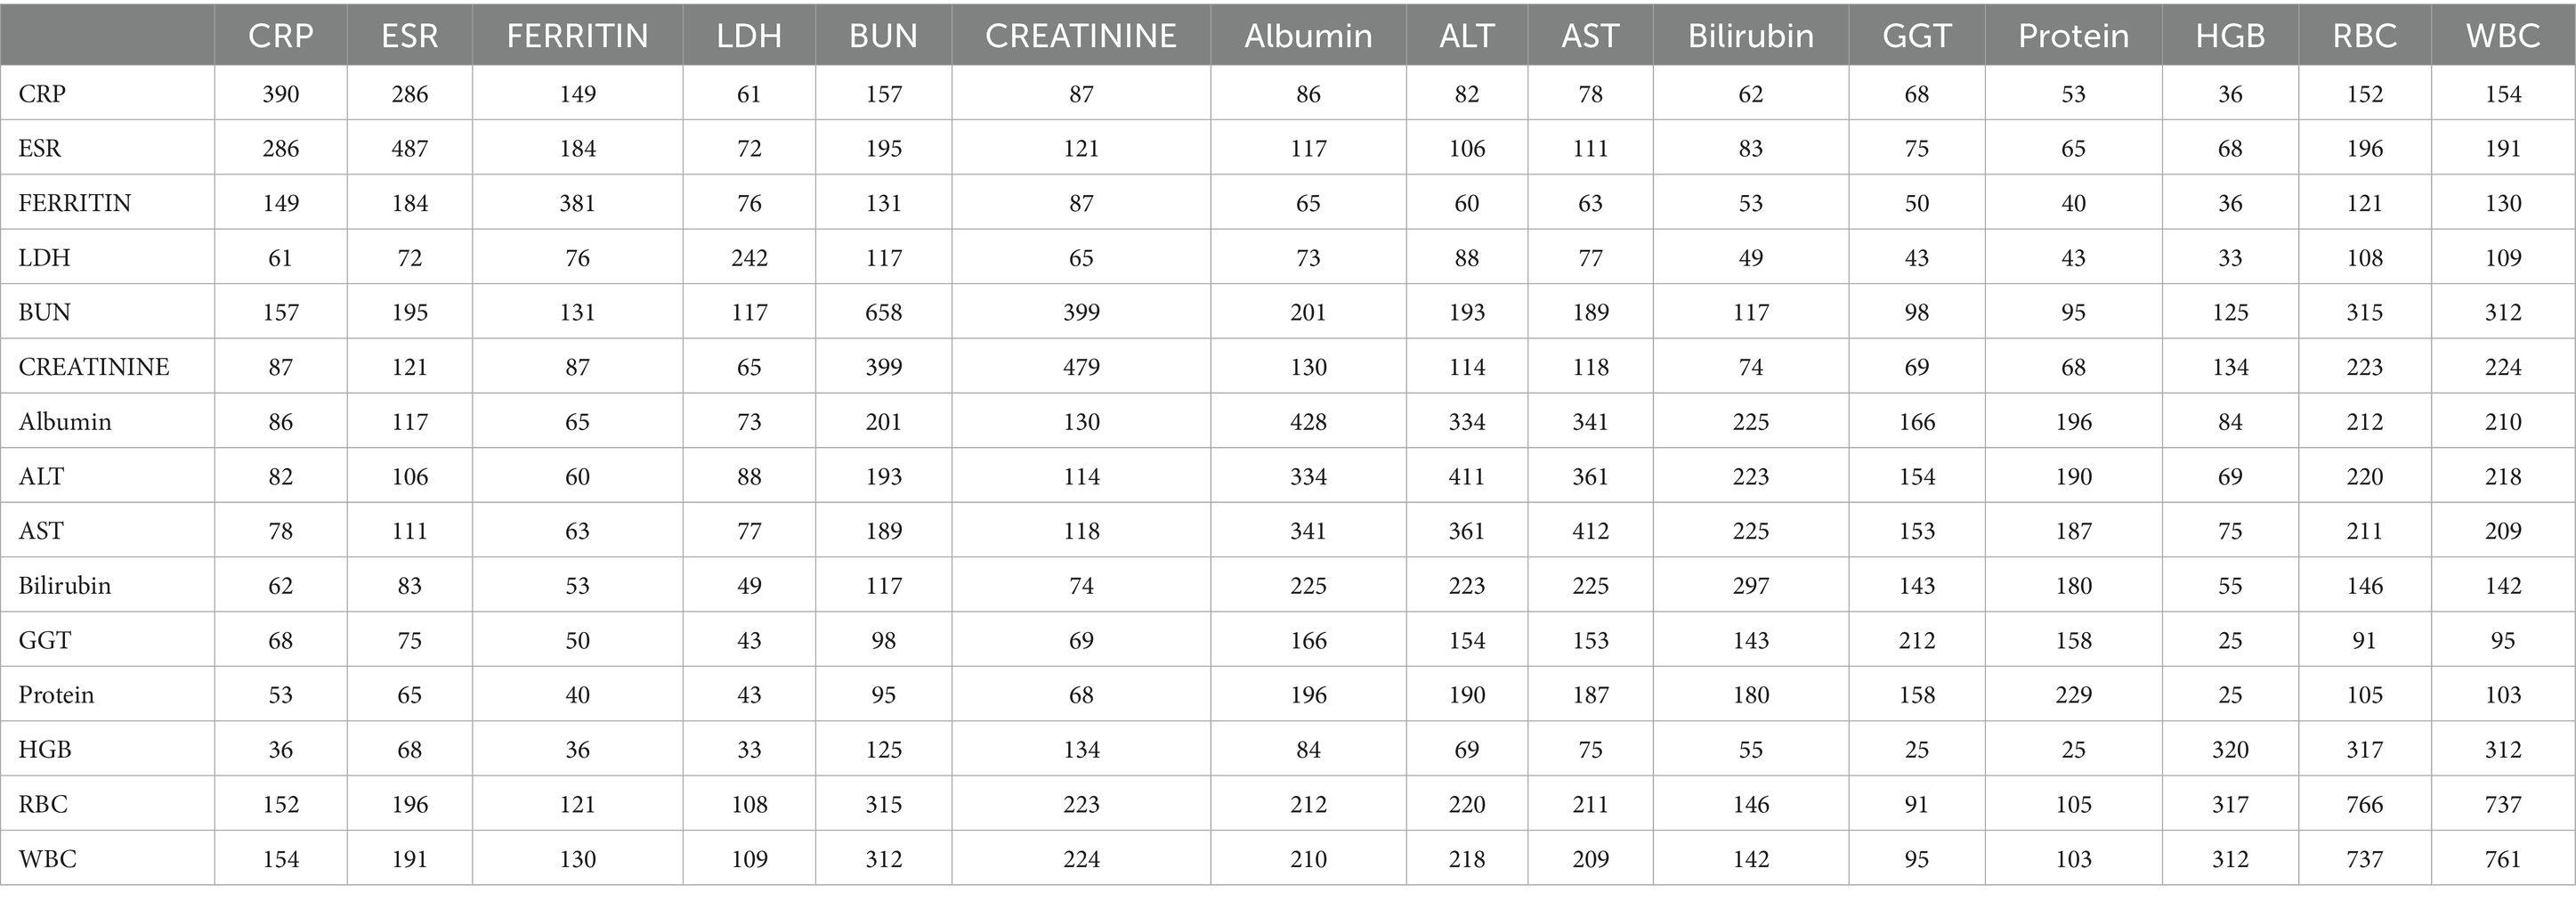
Task: Select the ESR row label
Action: pos(40,148)
